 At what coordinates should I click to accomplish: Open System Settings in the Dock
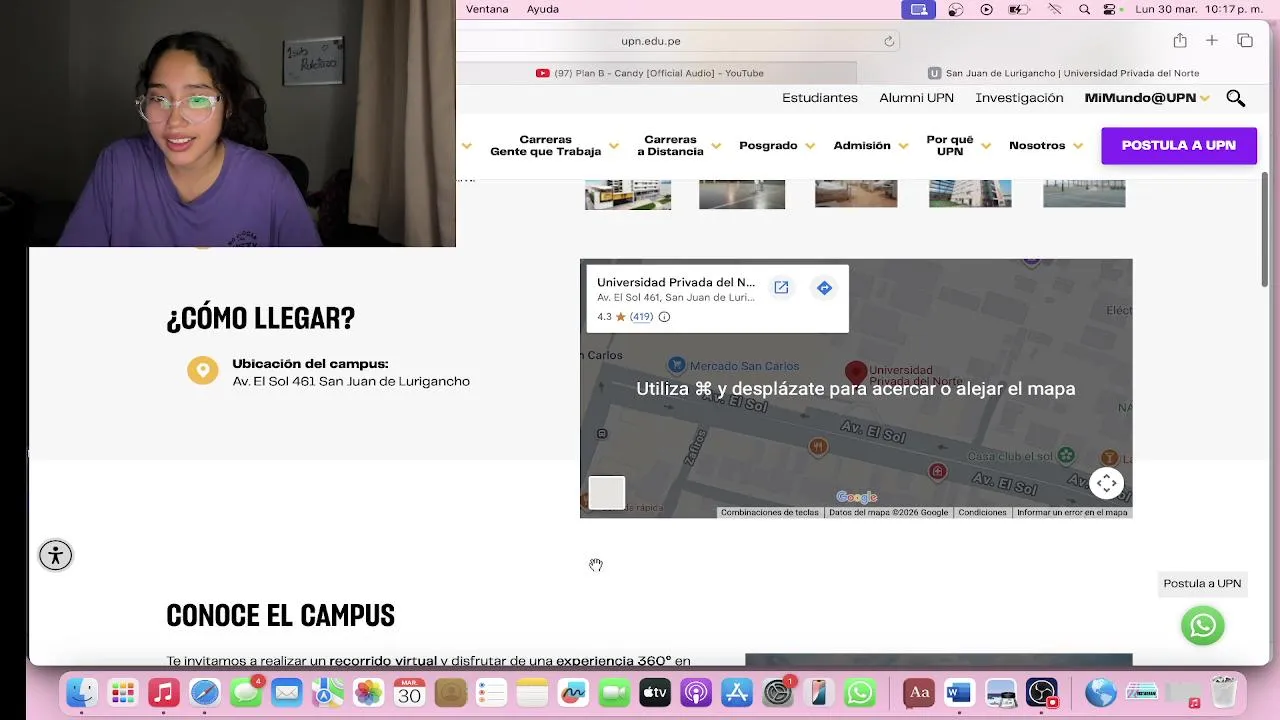click(x=778, y=692)
